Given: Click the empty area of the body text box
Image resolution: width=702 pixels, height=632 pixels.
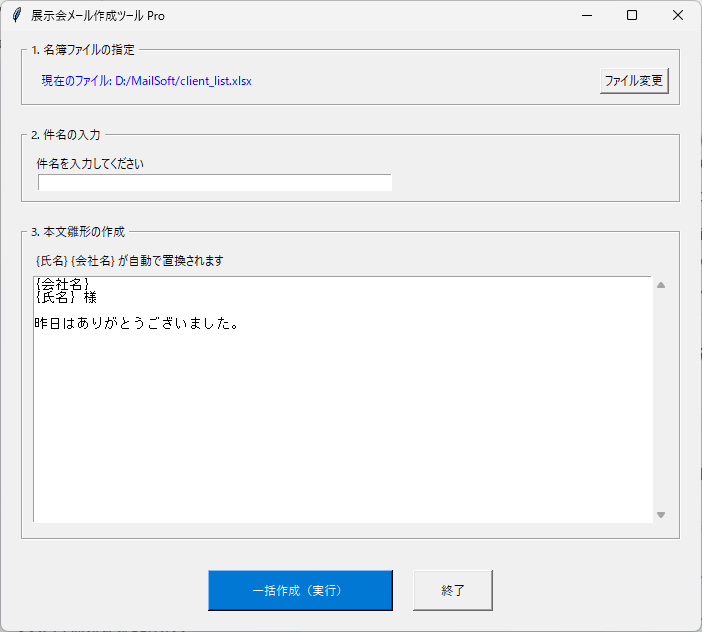Looking at the screenshot, I should [x=340, y=430].
